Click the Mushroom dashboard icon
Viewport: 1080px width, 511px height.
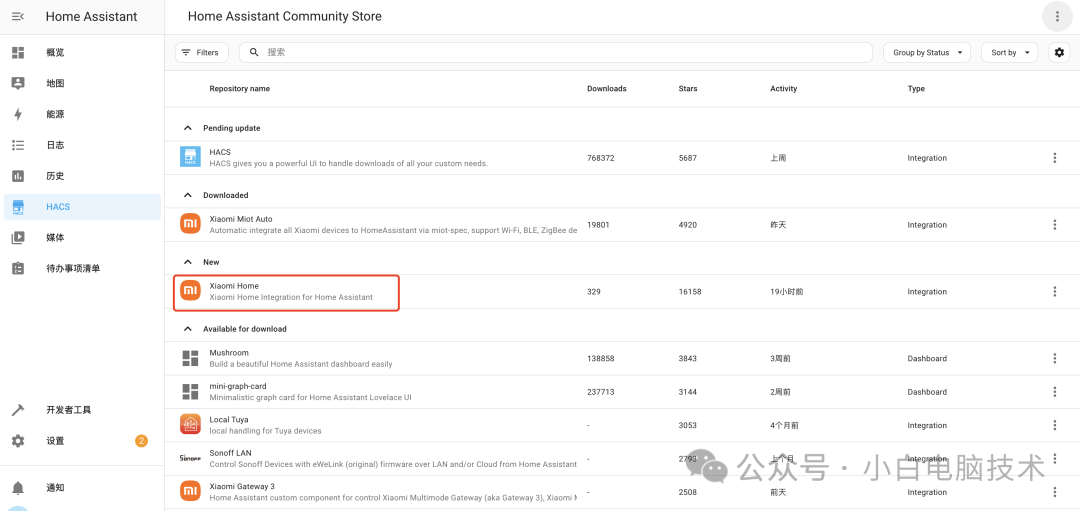[190, 358]
